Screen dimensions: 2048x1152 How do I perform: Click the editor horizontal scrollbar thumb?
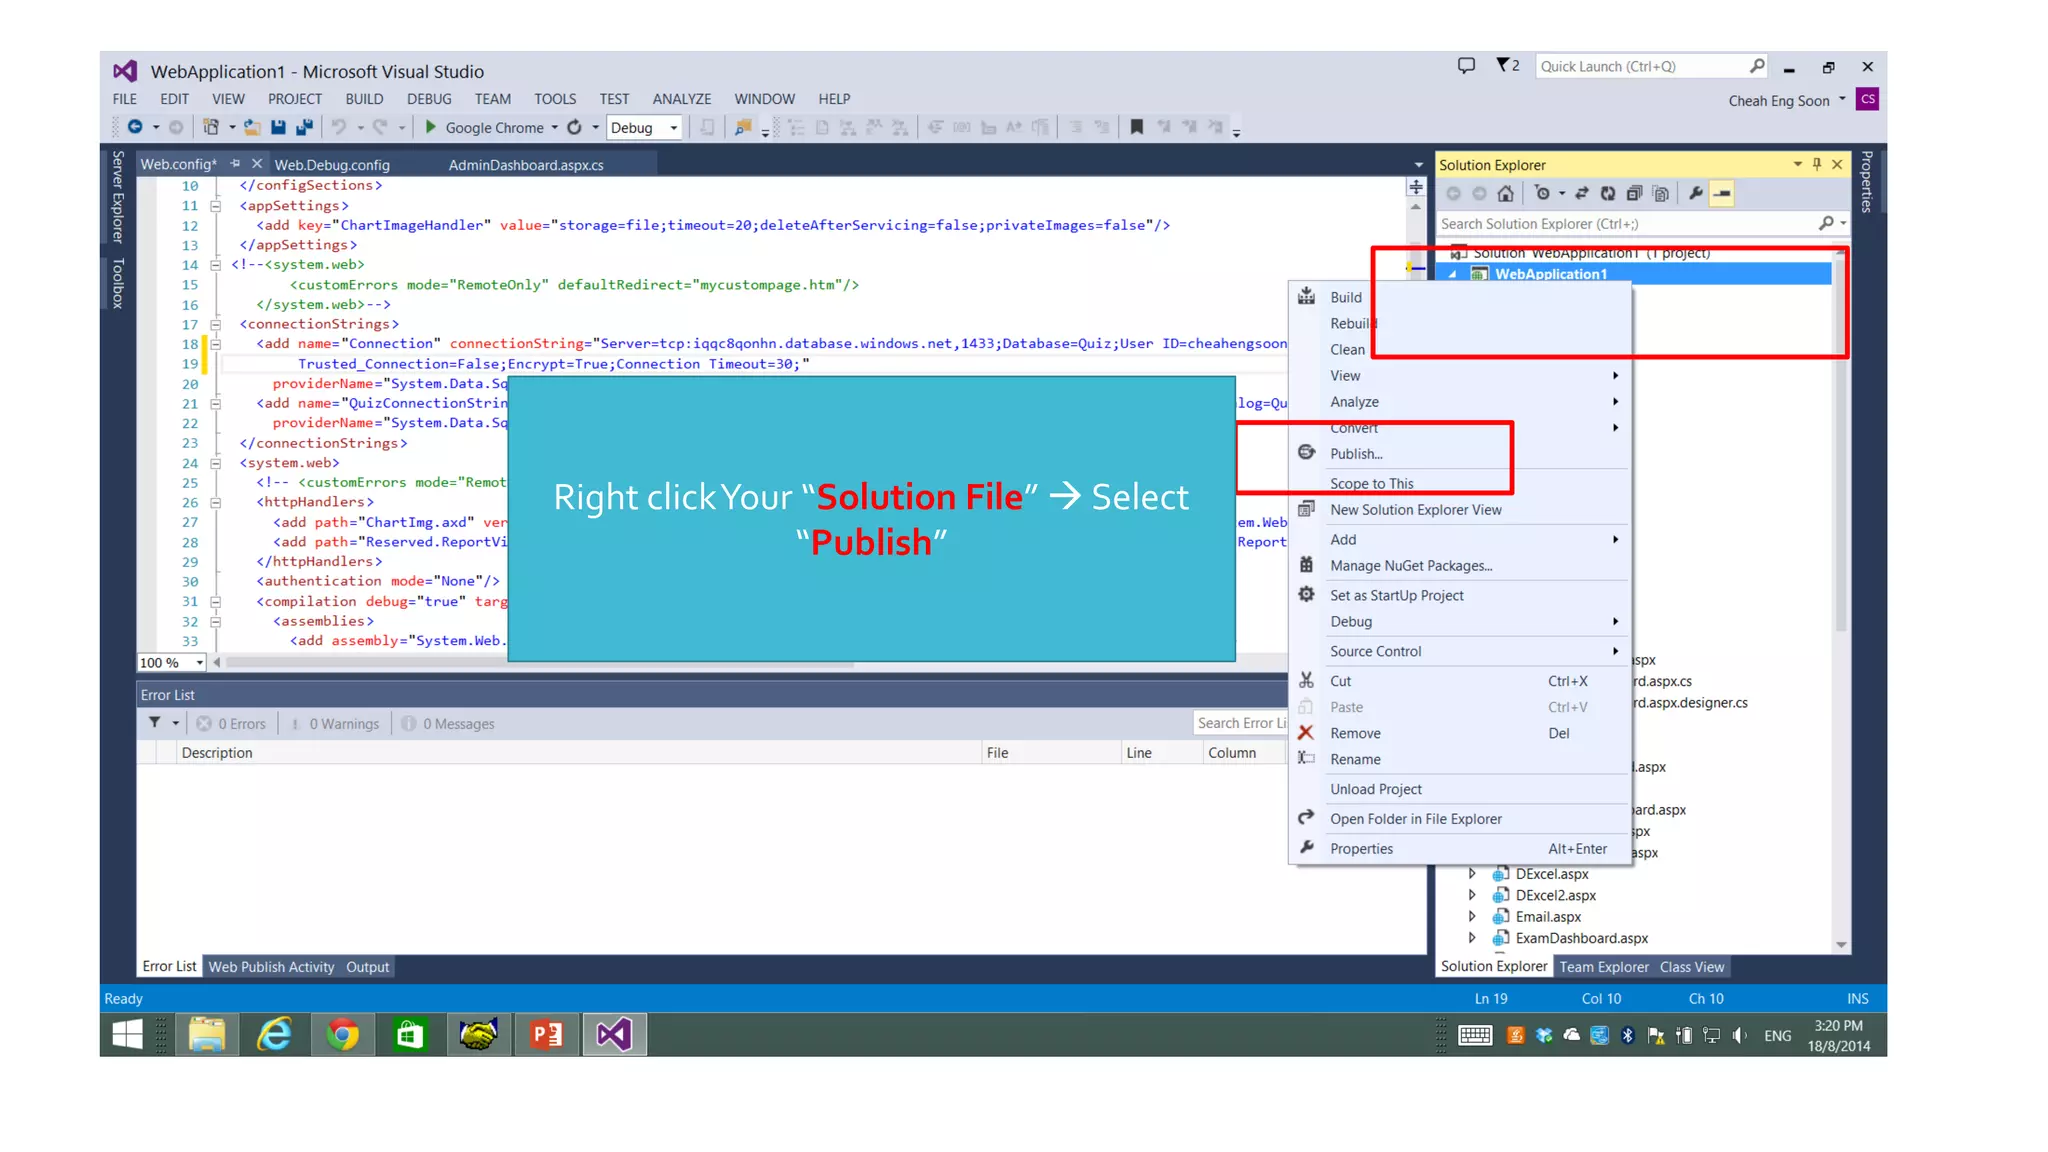tap(540, 662)
